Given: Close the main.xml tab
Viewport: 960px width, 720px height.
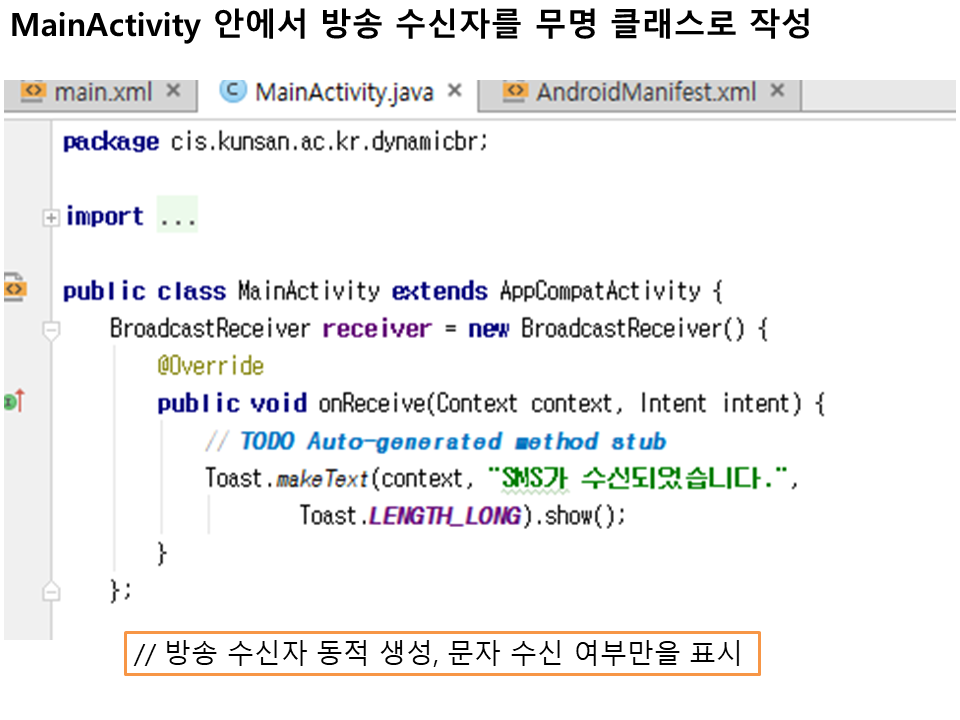Looking at the screenshot, I should point(173,92).
